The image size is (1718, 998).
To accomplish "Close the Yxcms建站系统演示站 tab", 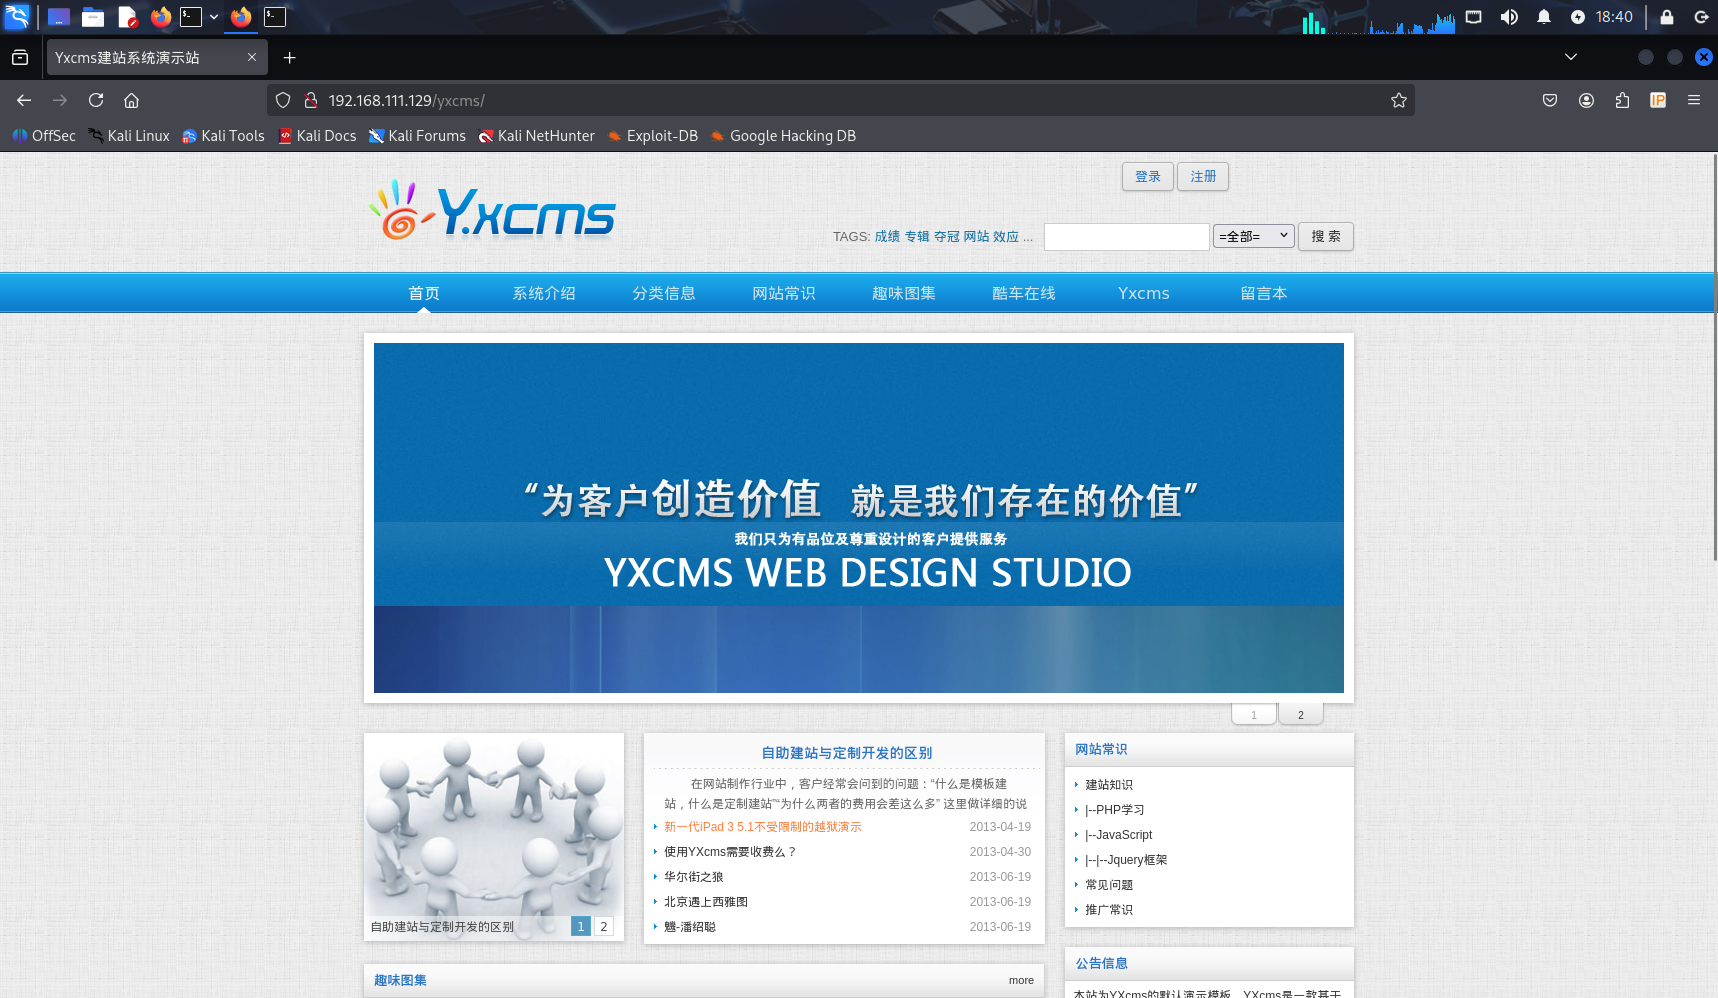I will pos(252,57).
